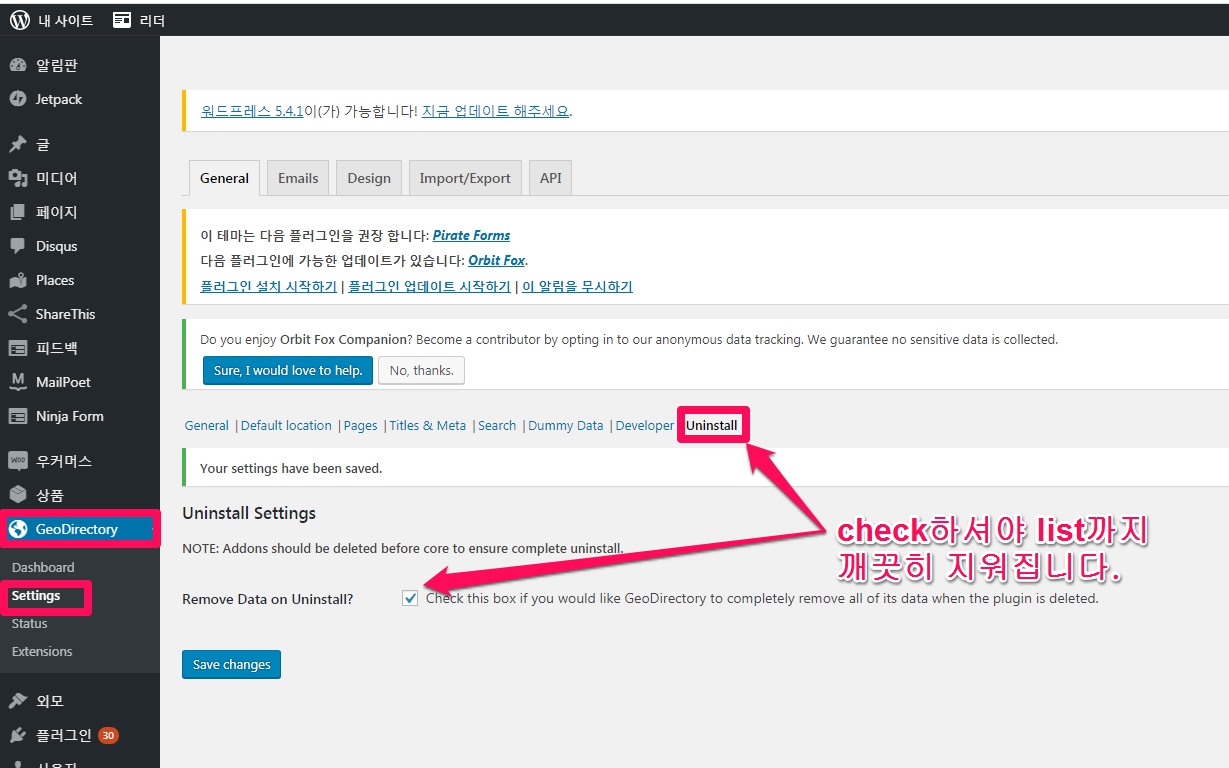Click the pushpin icon beside 글
The width and height of the screenshot is (1229, 768).
click(18, 144)
